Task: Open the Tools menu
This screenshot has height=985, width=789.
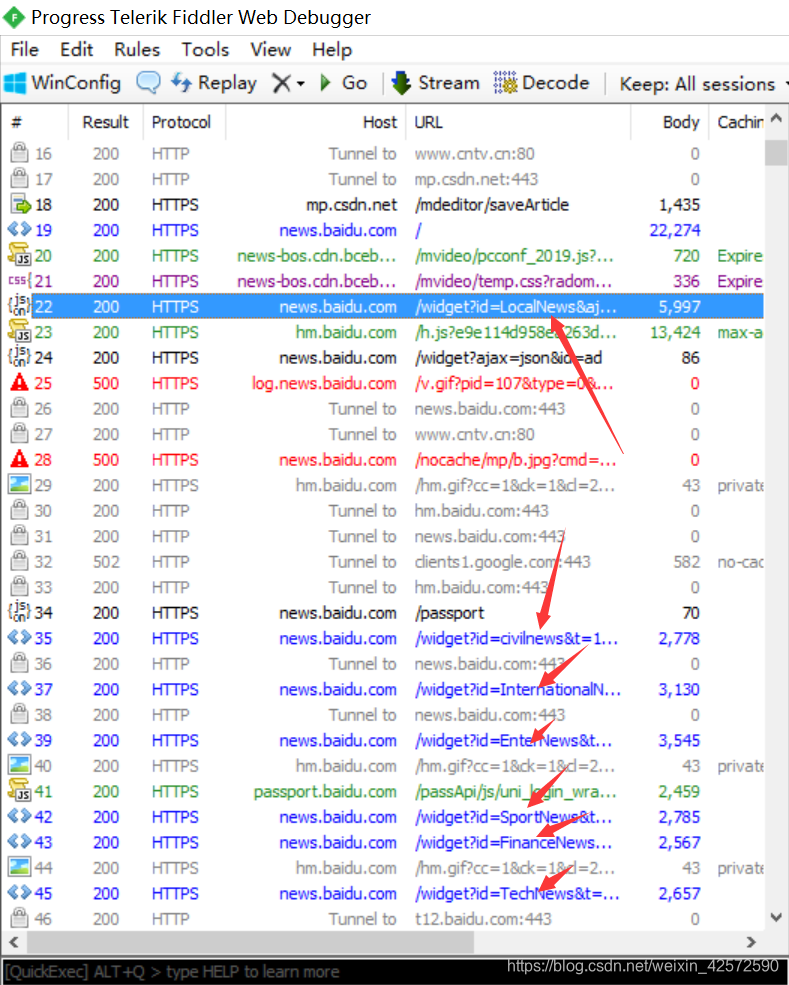Action: [205, 50]
